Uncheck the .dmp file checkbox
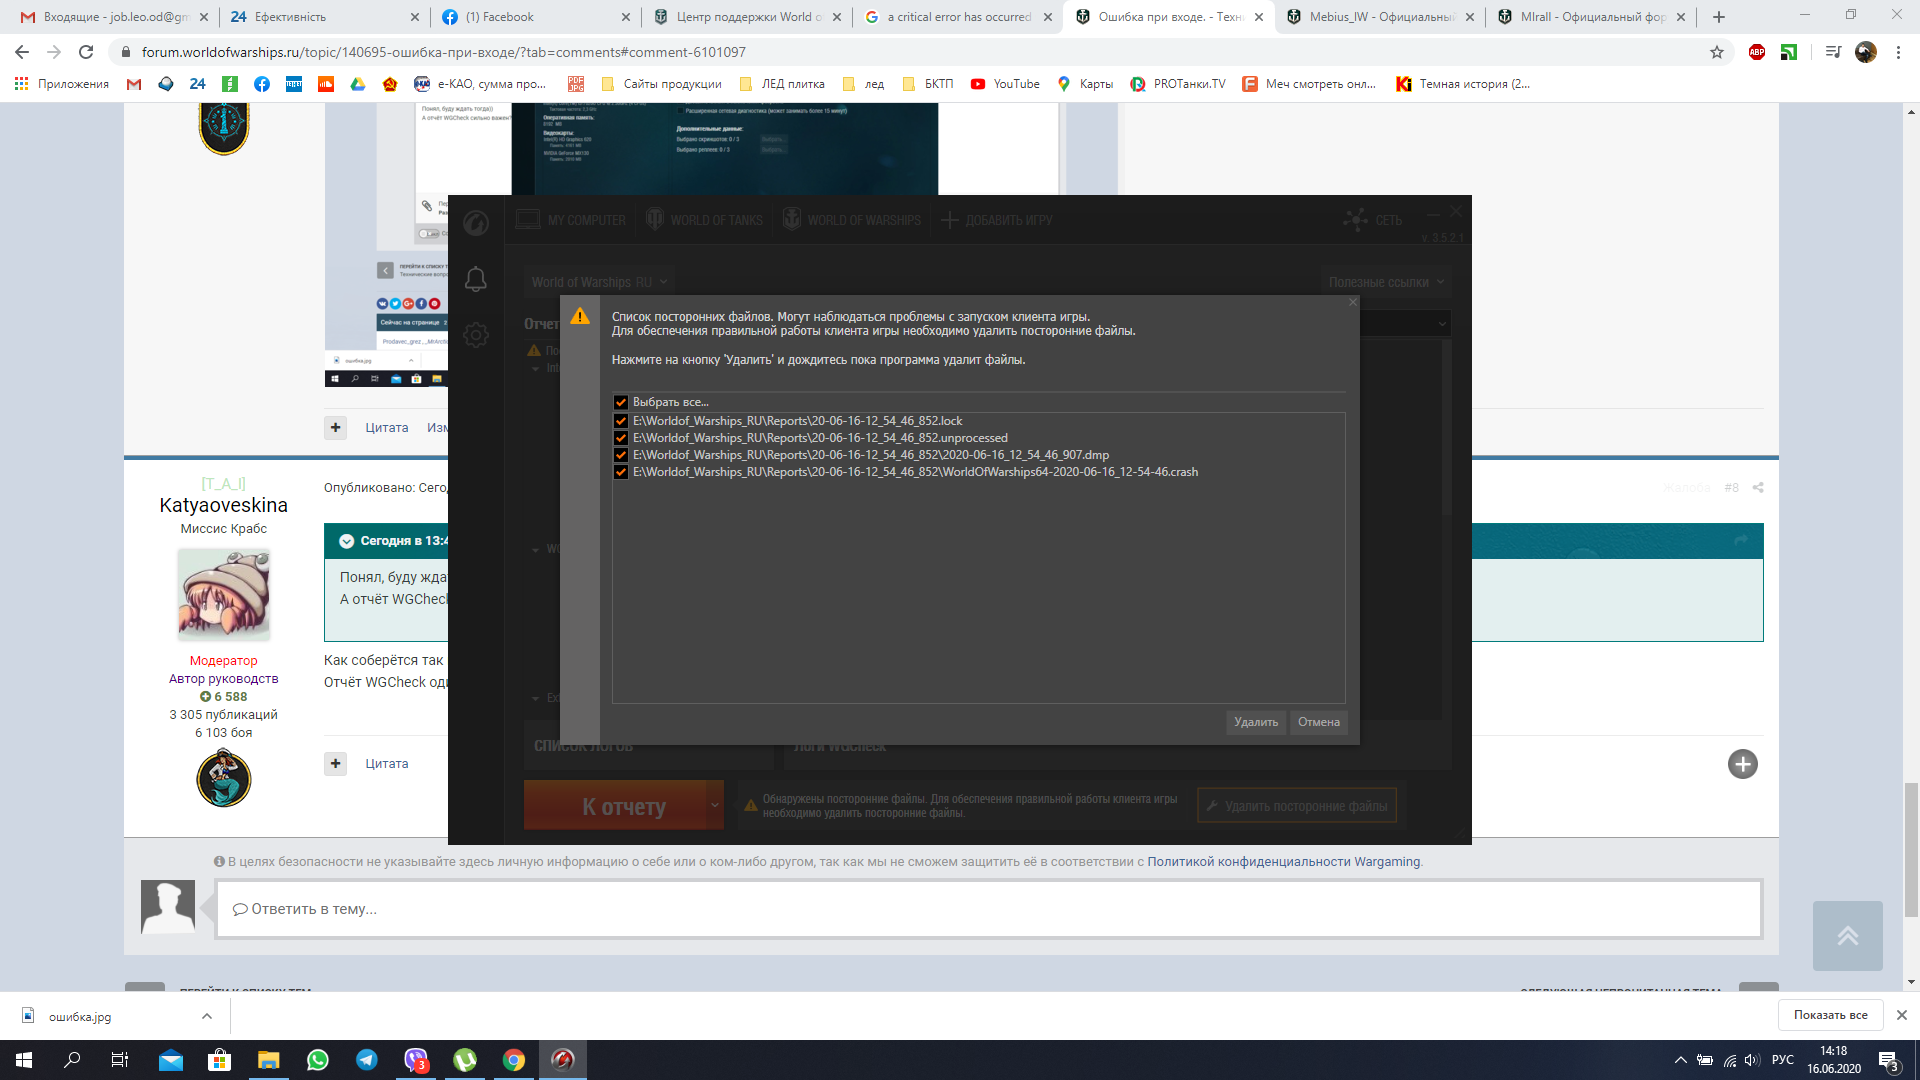 coord(621,455)
